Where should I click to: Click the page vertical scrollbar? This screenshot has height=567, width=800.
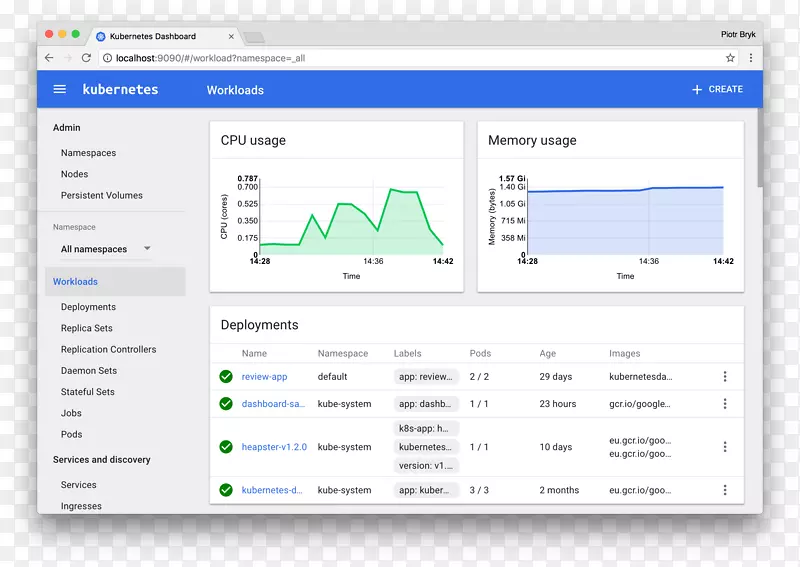(x=760, y=148)
